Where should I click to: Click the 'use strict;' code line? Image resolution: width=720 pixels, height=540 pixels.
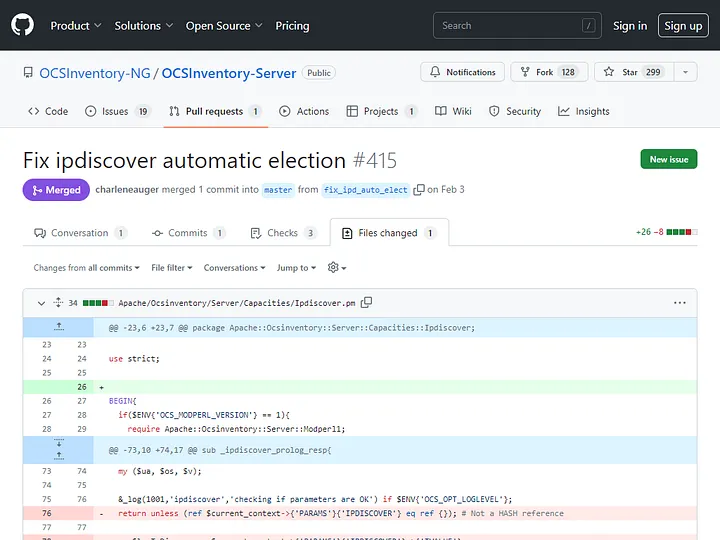click(134, 359)
